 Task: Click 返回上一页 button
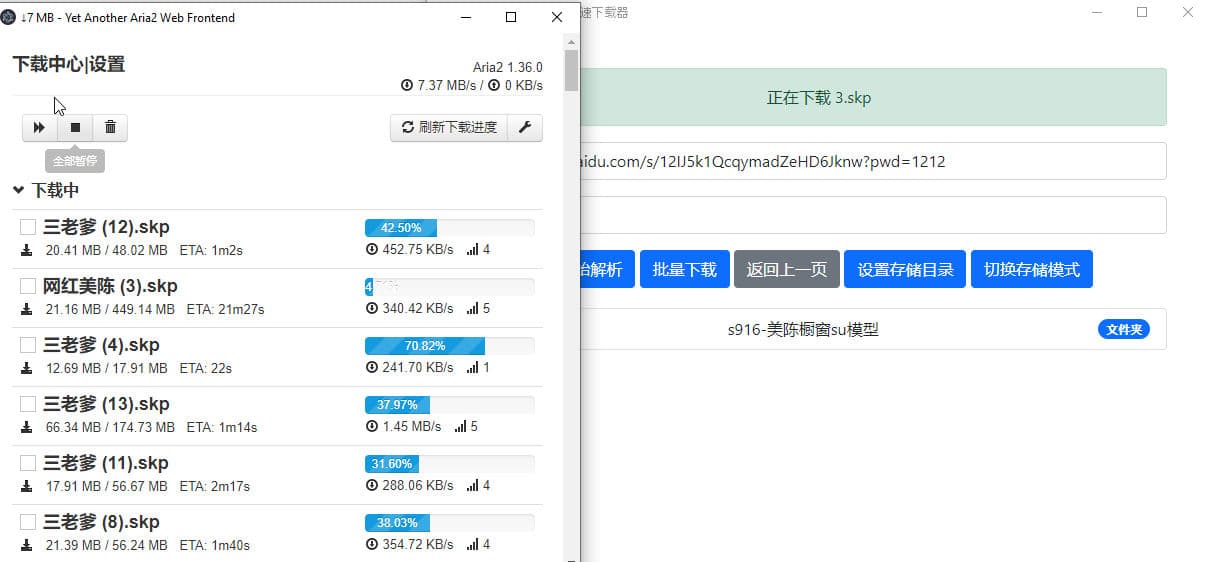pyautogui.click(x=787, y=269)
